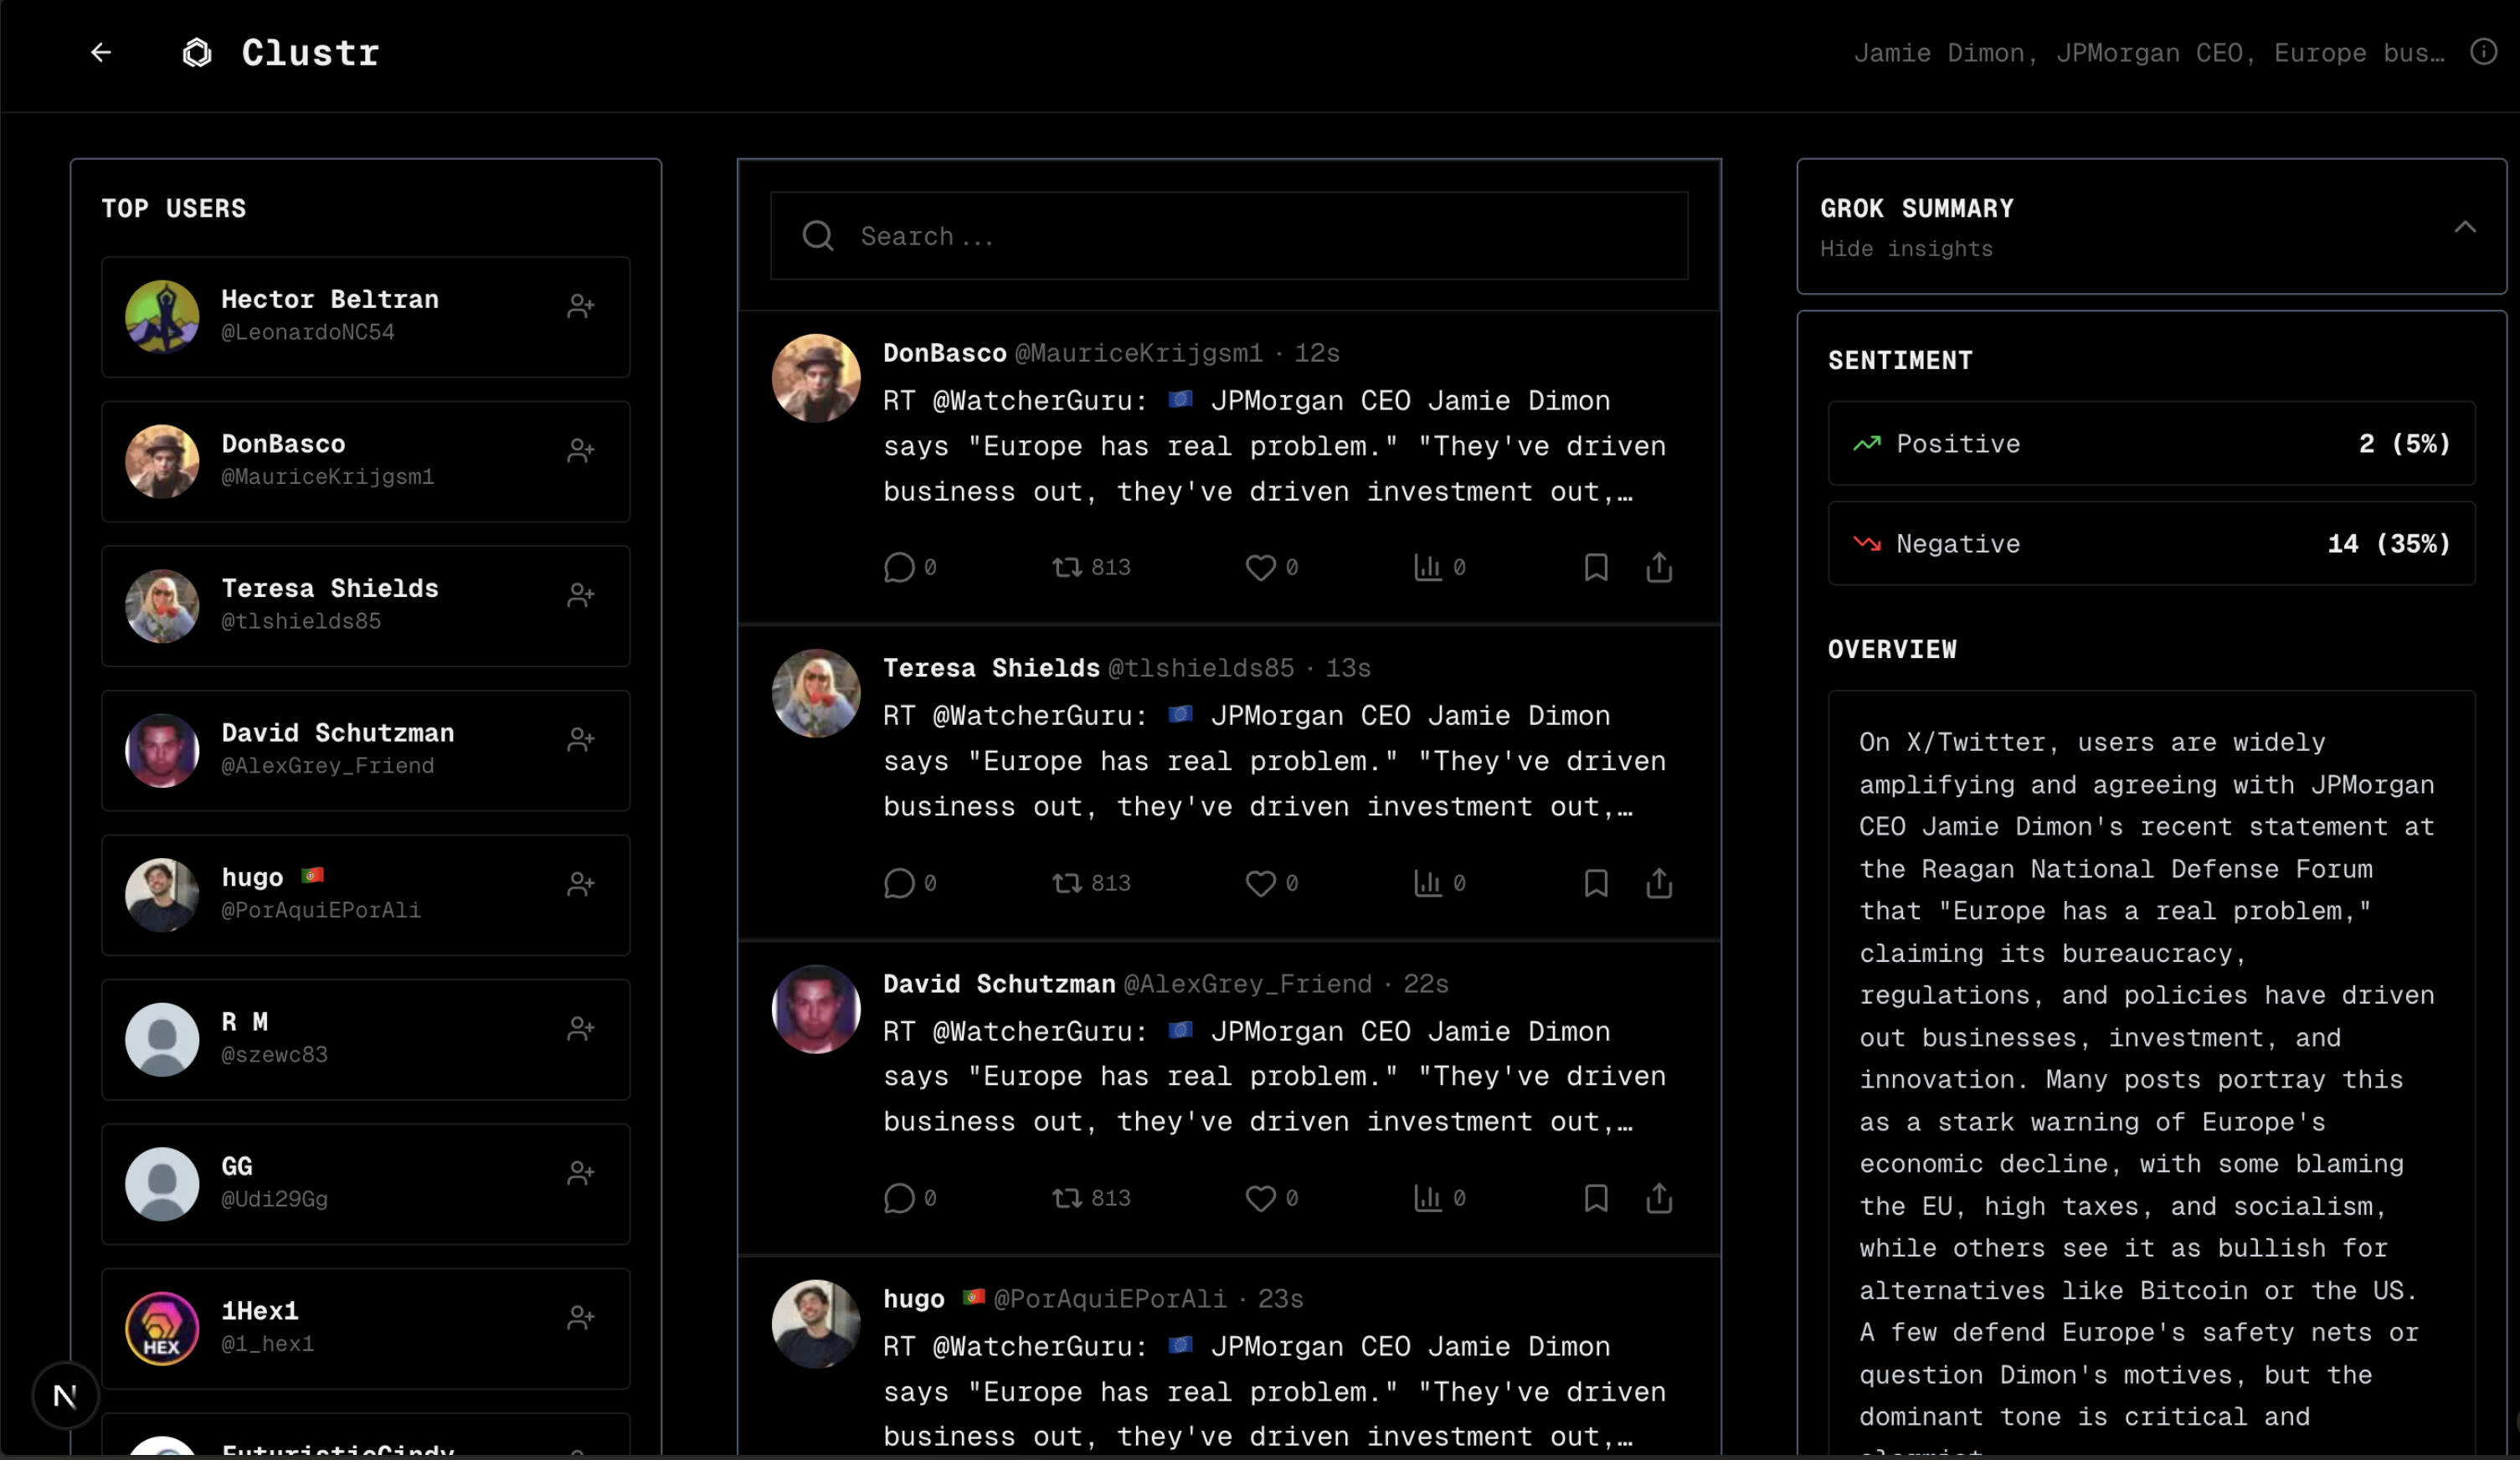View analytics on Teresa Shields' post

click(1427, 883)
